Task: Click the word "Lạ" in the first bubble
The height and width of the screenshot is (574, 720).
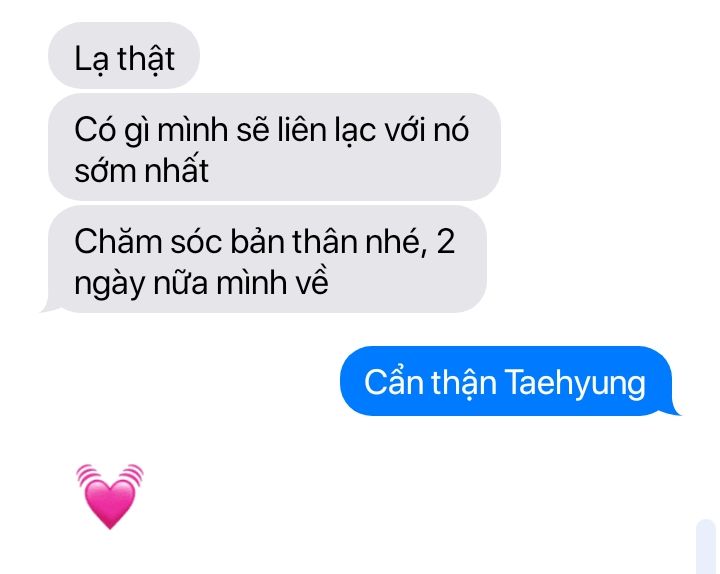Action: [91, 59]
